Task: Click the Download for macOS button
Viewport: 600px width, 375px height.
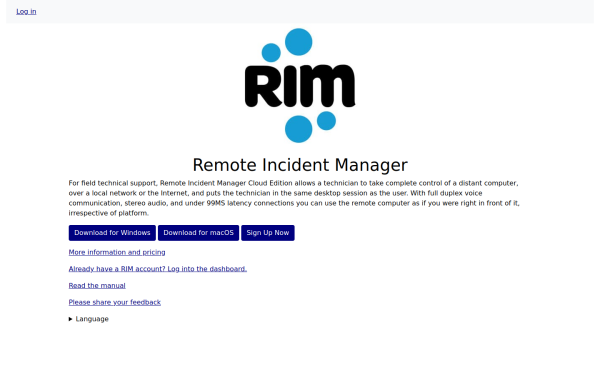Action: [198, 233]
